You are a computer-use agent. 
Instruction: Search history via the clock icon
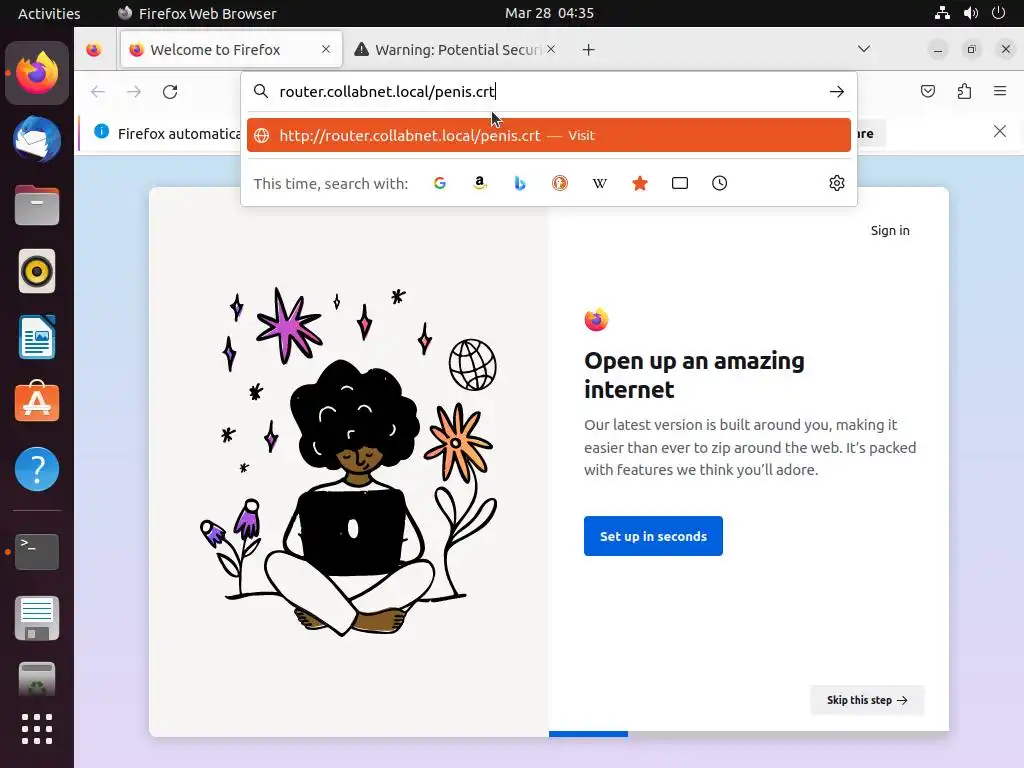pos(720,184)
